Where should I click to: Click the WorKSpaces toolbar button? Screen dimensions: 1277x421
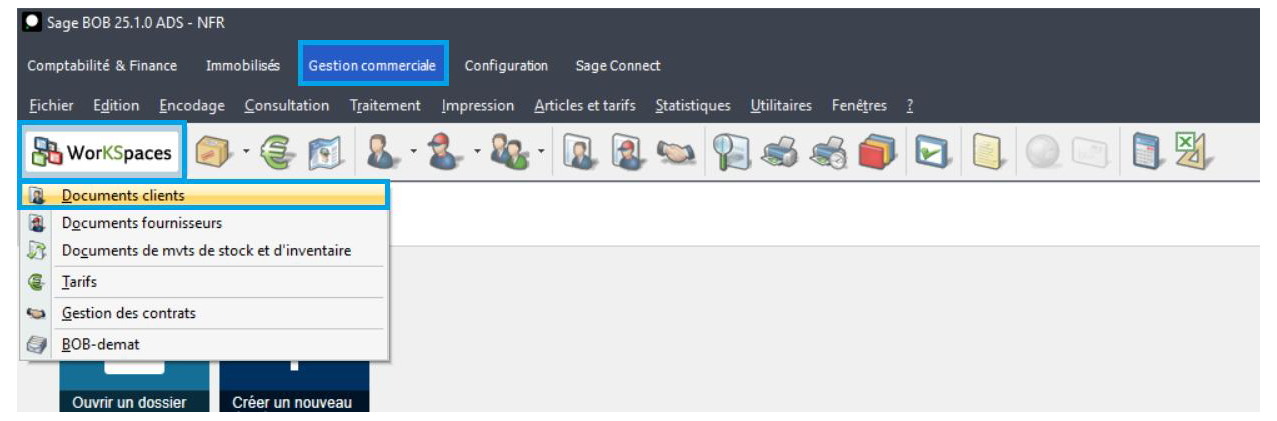click(102, 152)
